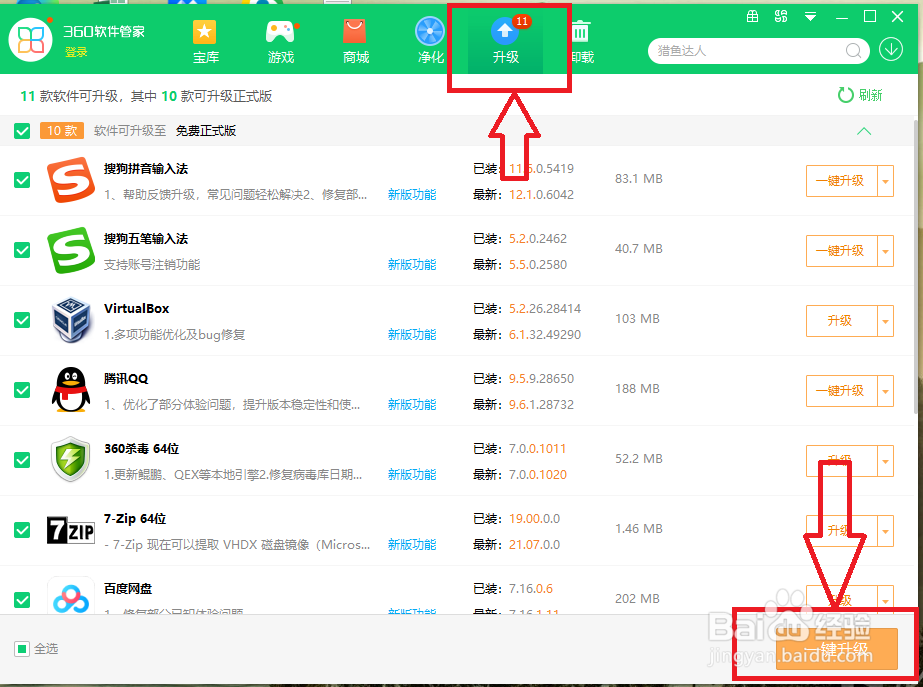Image resolution: width=923 pixels, height=687 pixels.
Task: Open the 游戏 gamepad icon
Action: (x=280, y=32)
